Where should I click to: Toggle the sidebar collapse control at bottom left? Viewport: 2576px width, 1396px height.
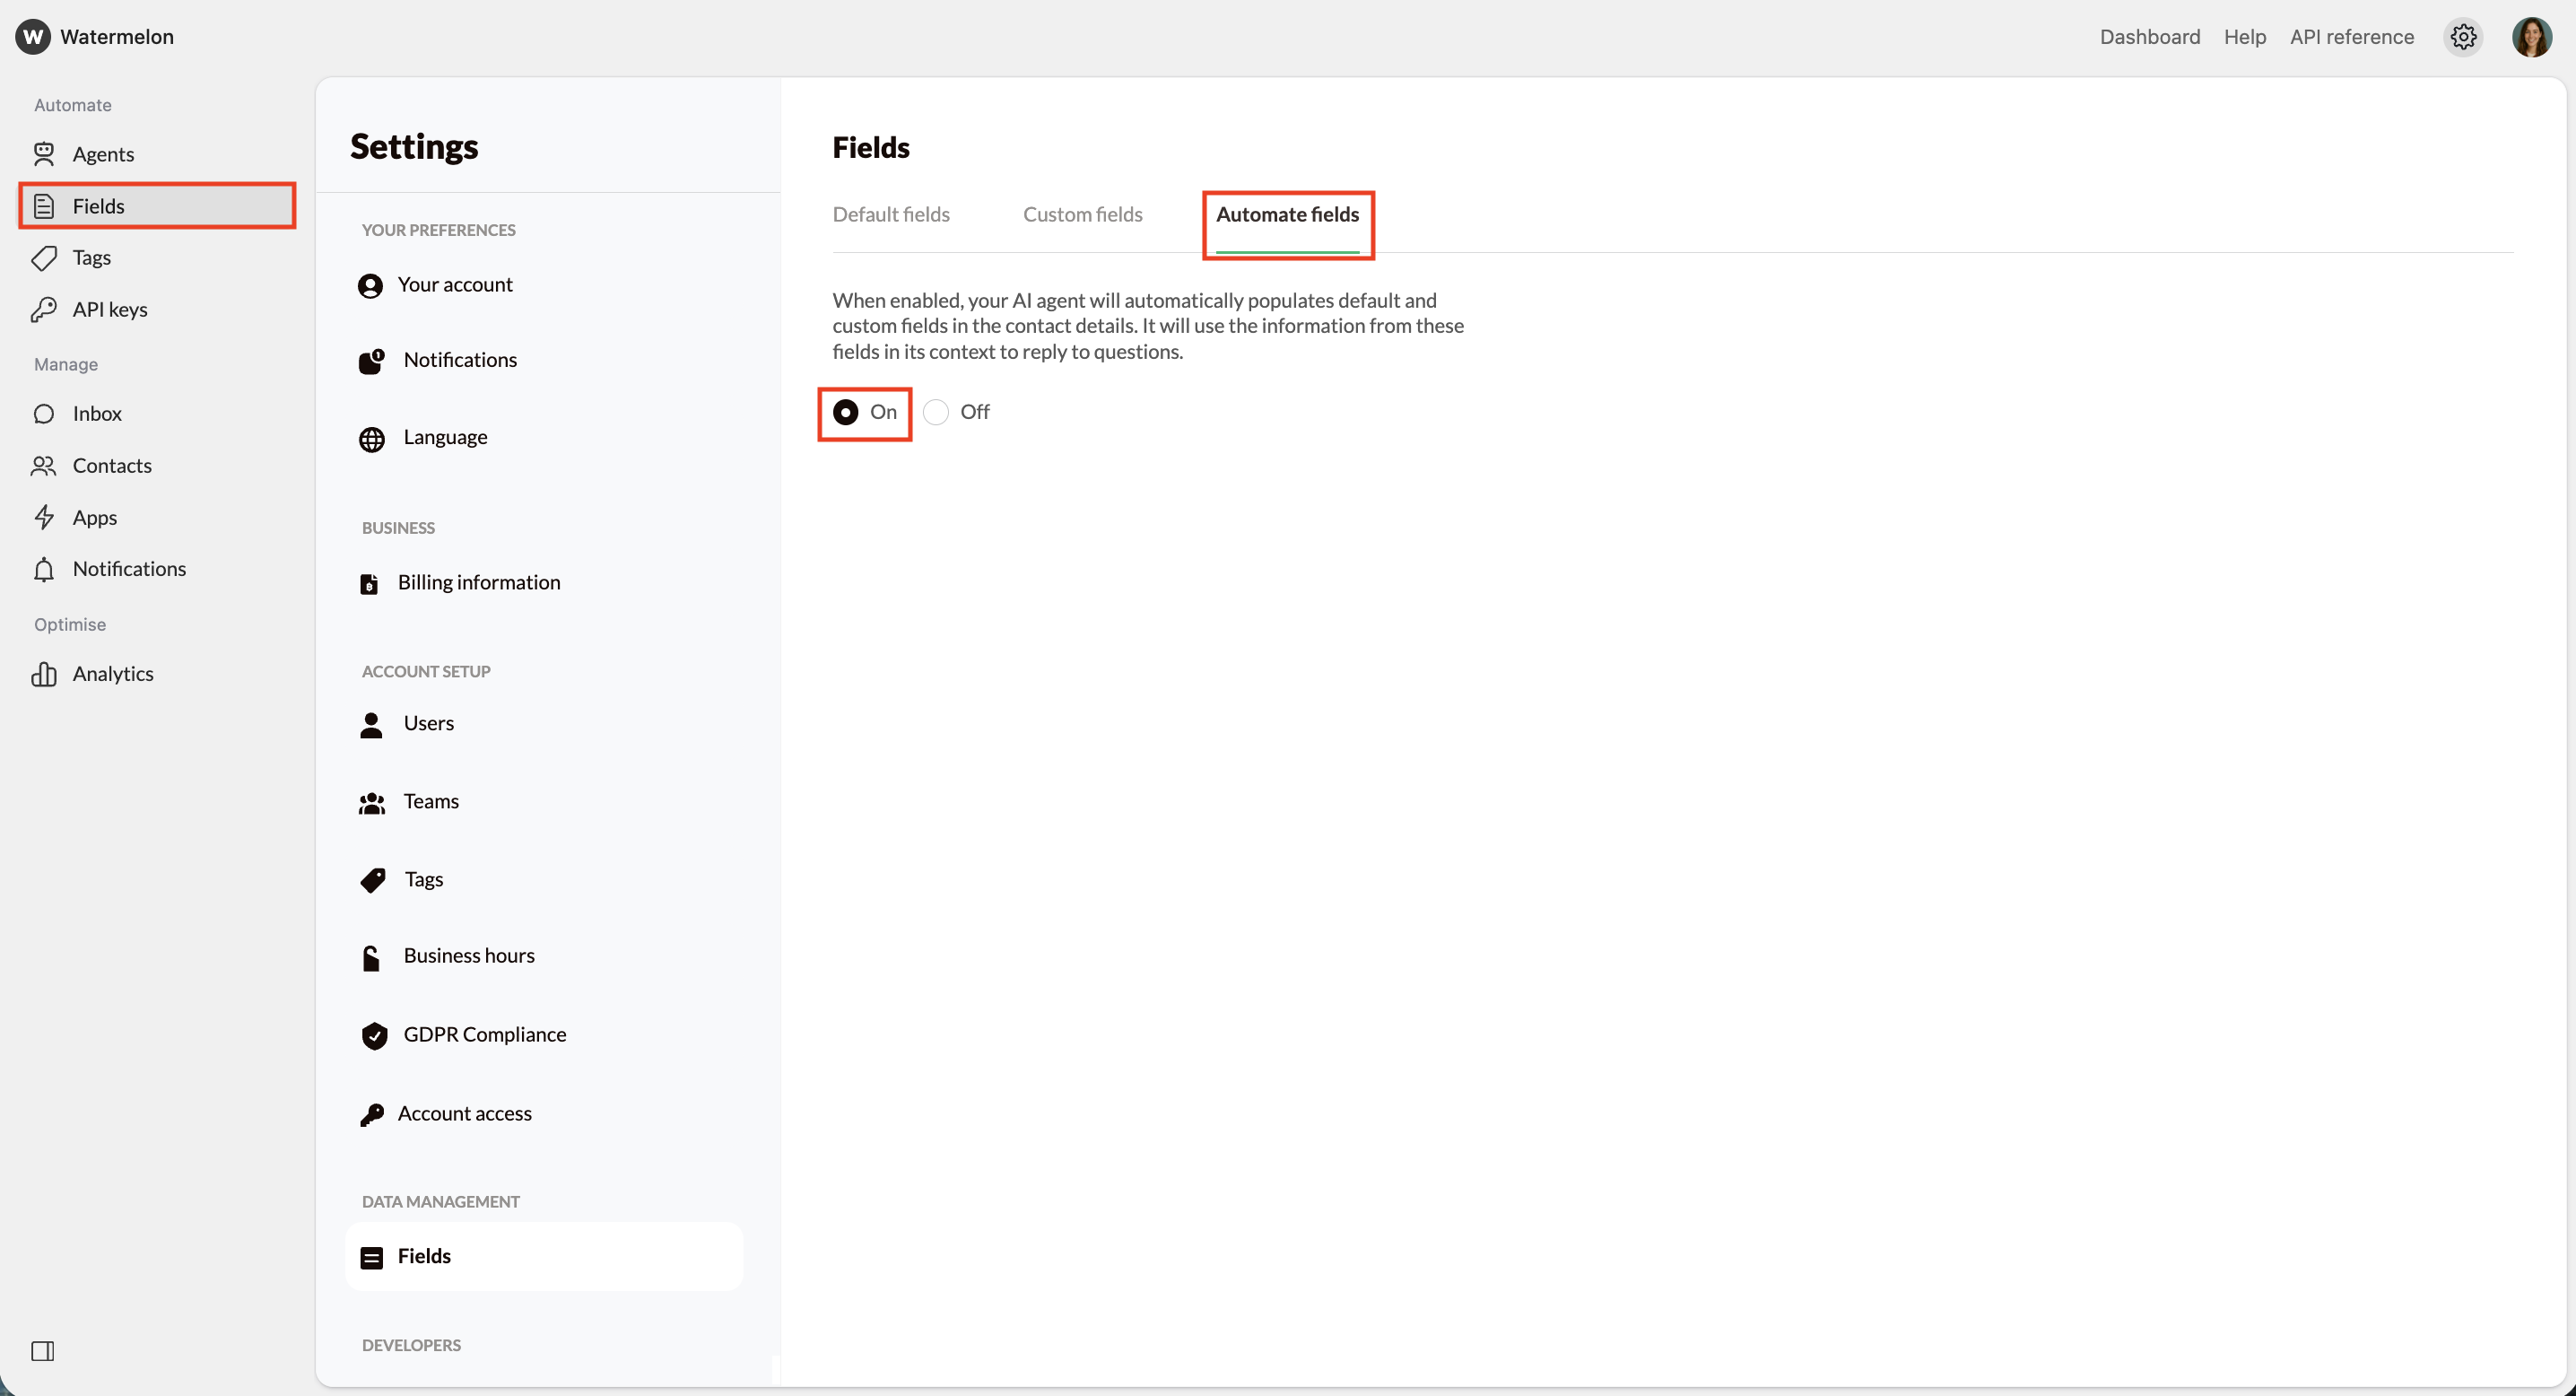[x=44, y=1351]
